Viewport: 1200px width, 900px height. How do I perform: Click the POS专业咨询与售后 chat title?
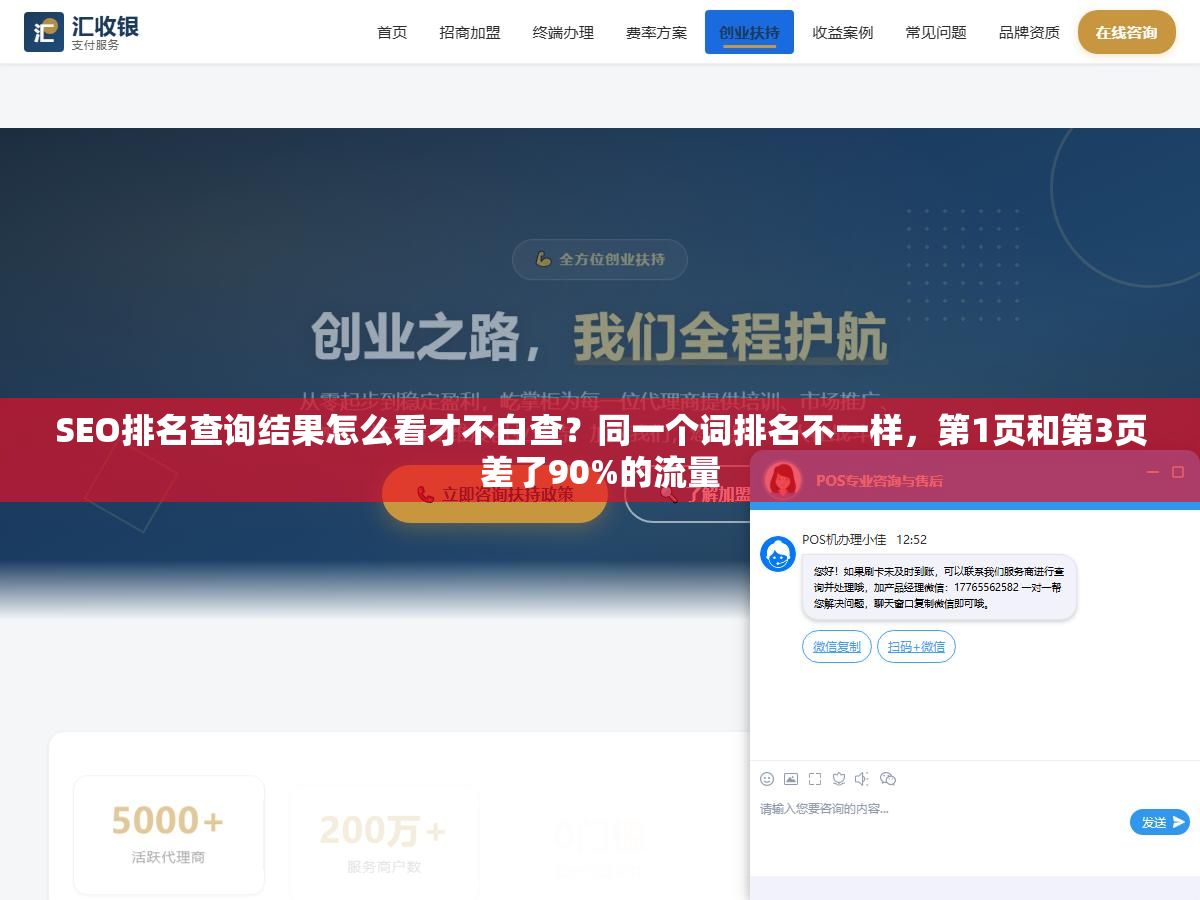tap(879, 480)
